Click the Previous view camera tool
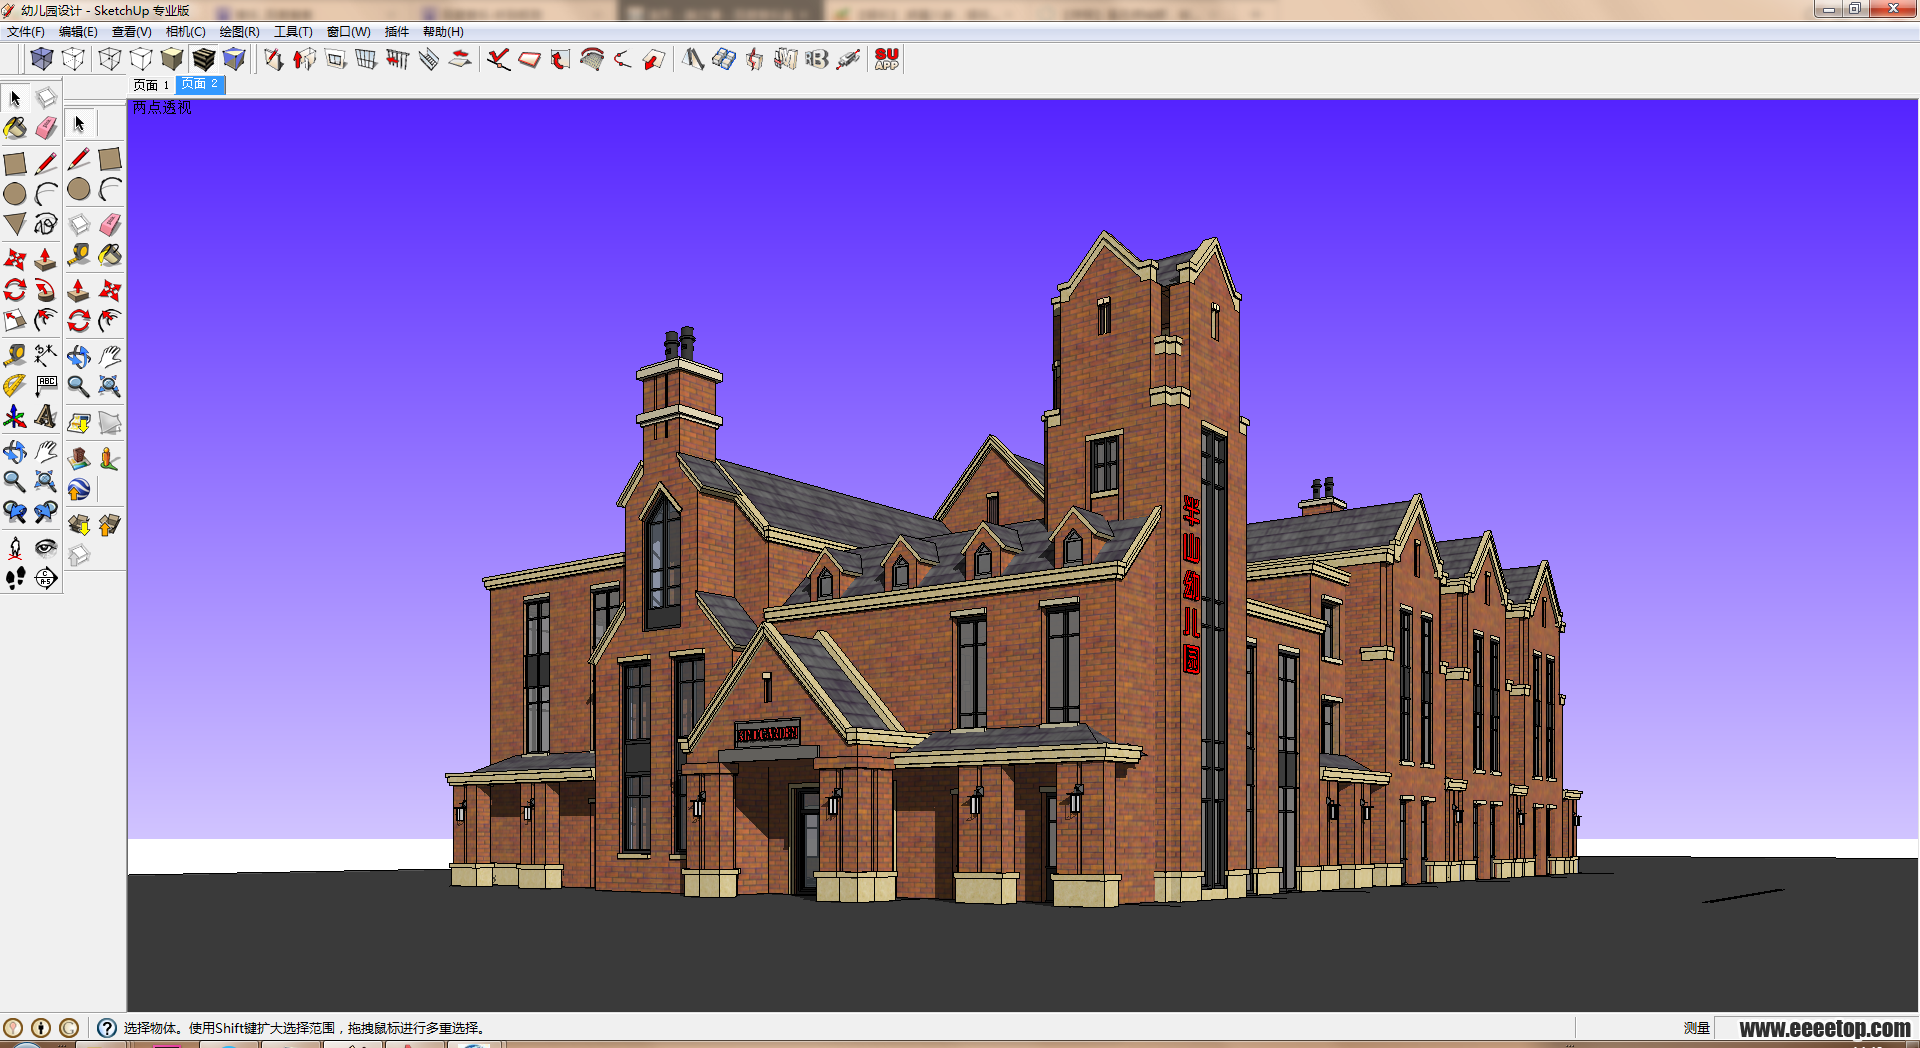This screenshot has width=1920, height=1048. coord(15,513)
